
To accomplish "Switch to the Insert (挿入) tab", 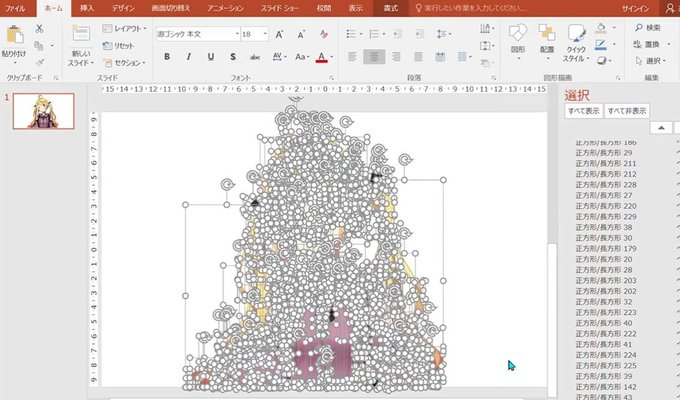I will 87,8.
